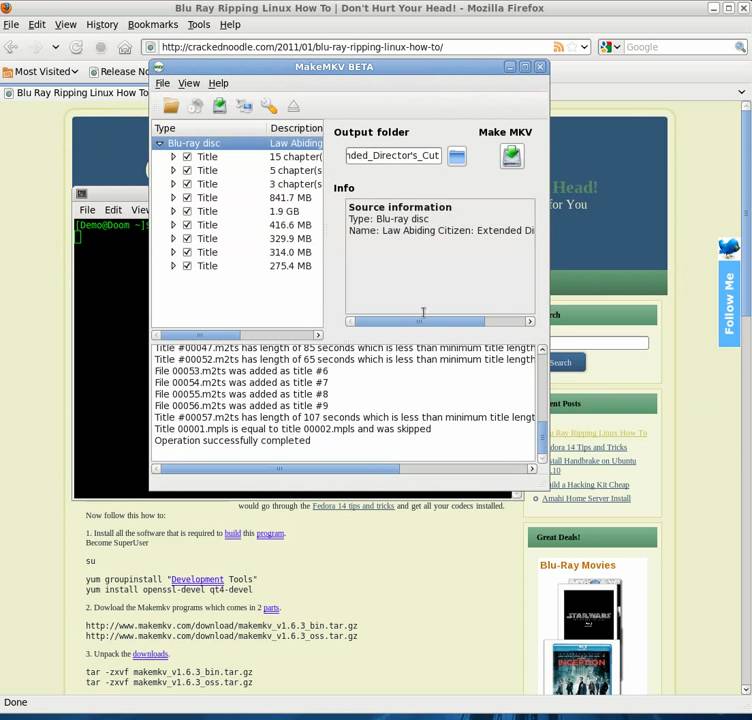Click the save to MKV toolbar icon
Viewport: 752px width, 720px height.
point(220,106)
